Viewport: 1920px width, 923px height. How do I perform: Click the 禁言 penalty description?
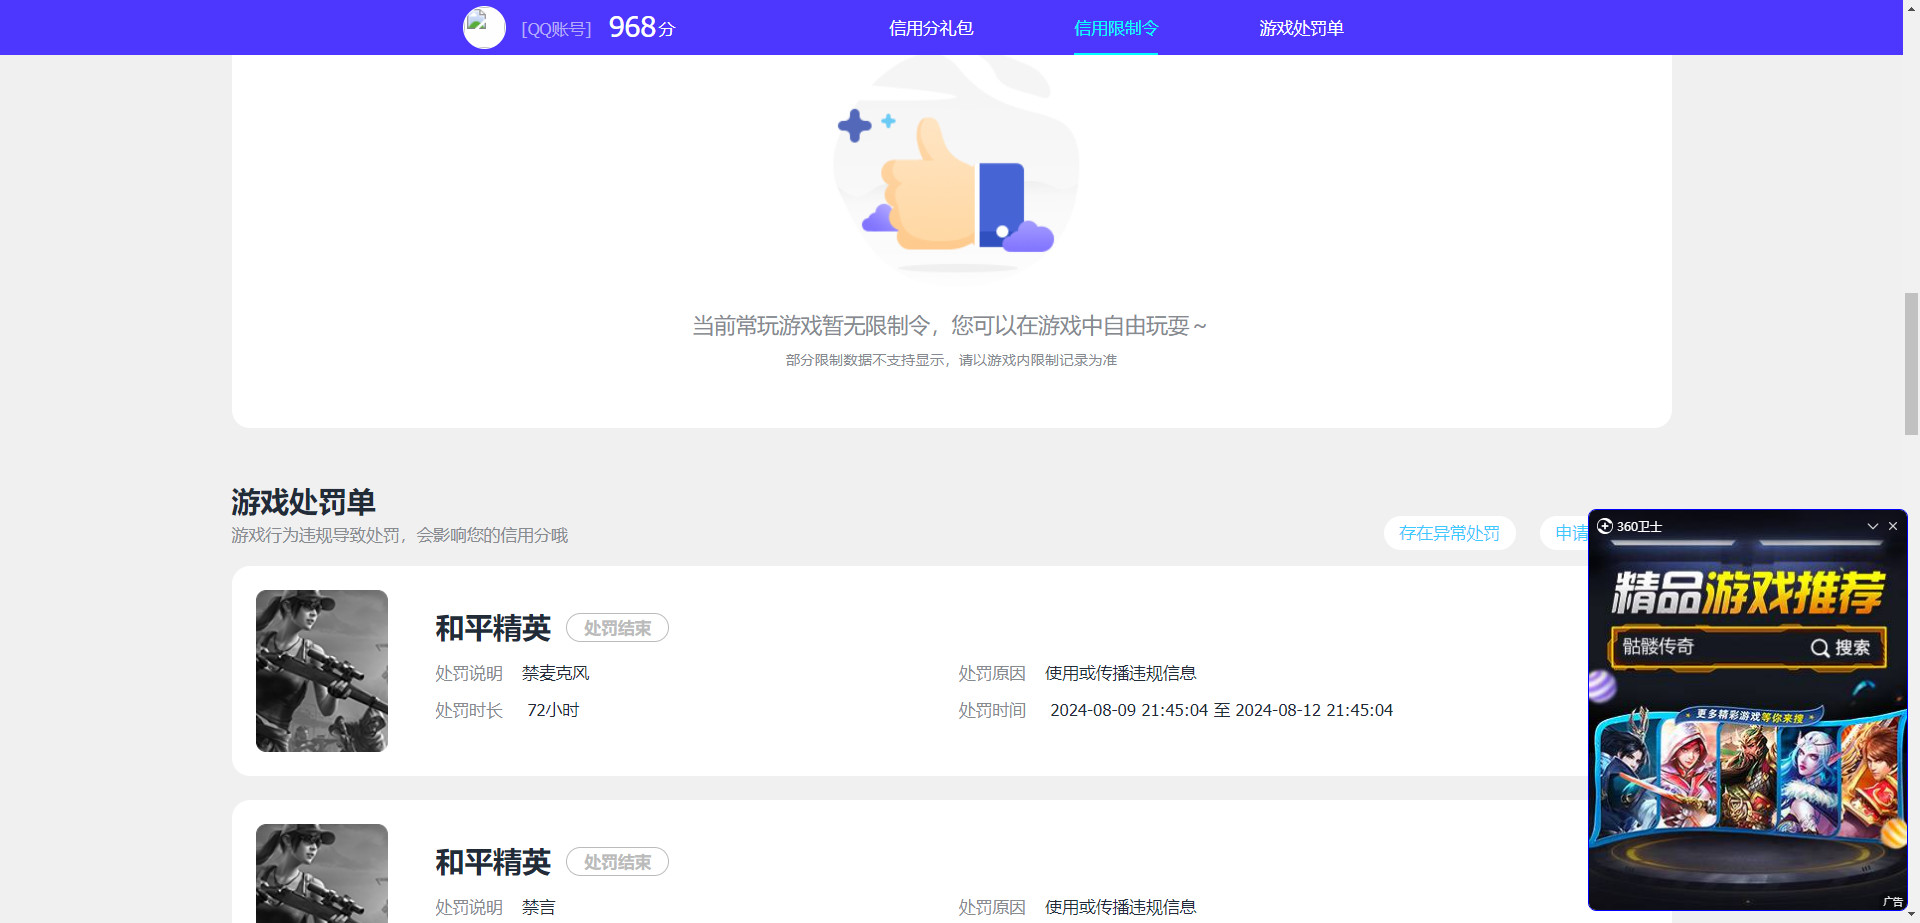[538, 907]
